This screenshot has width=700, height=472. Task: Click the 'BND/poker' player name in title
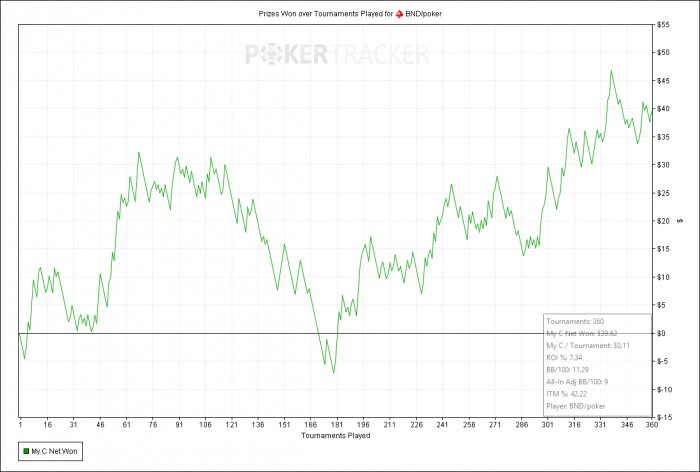coord(423,14)
